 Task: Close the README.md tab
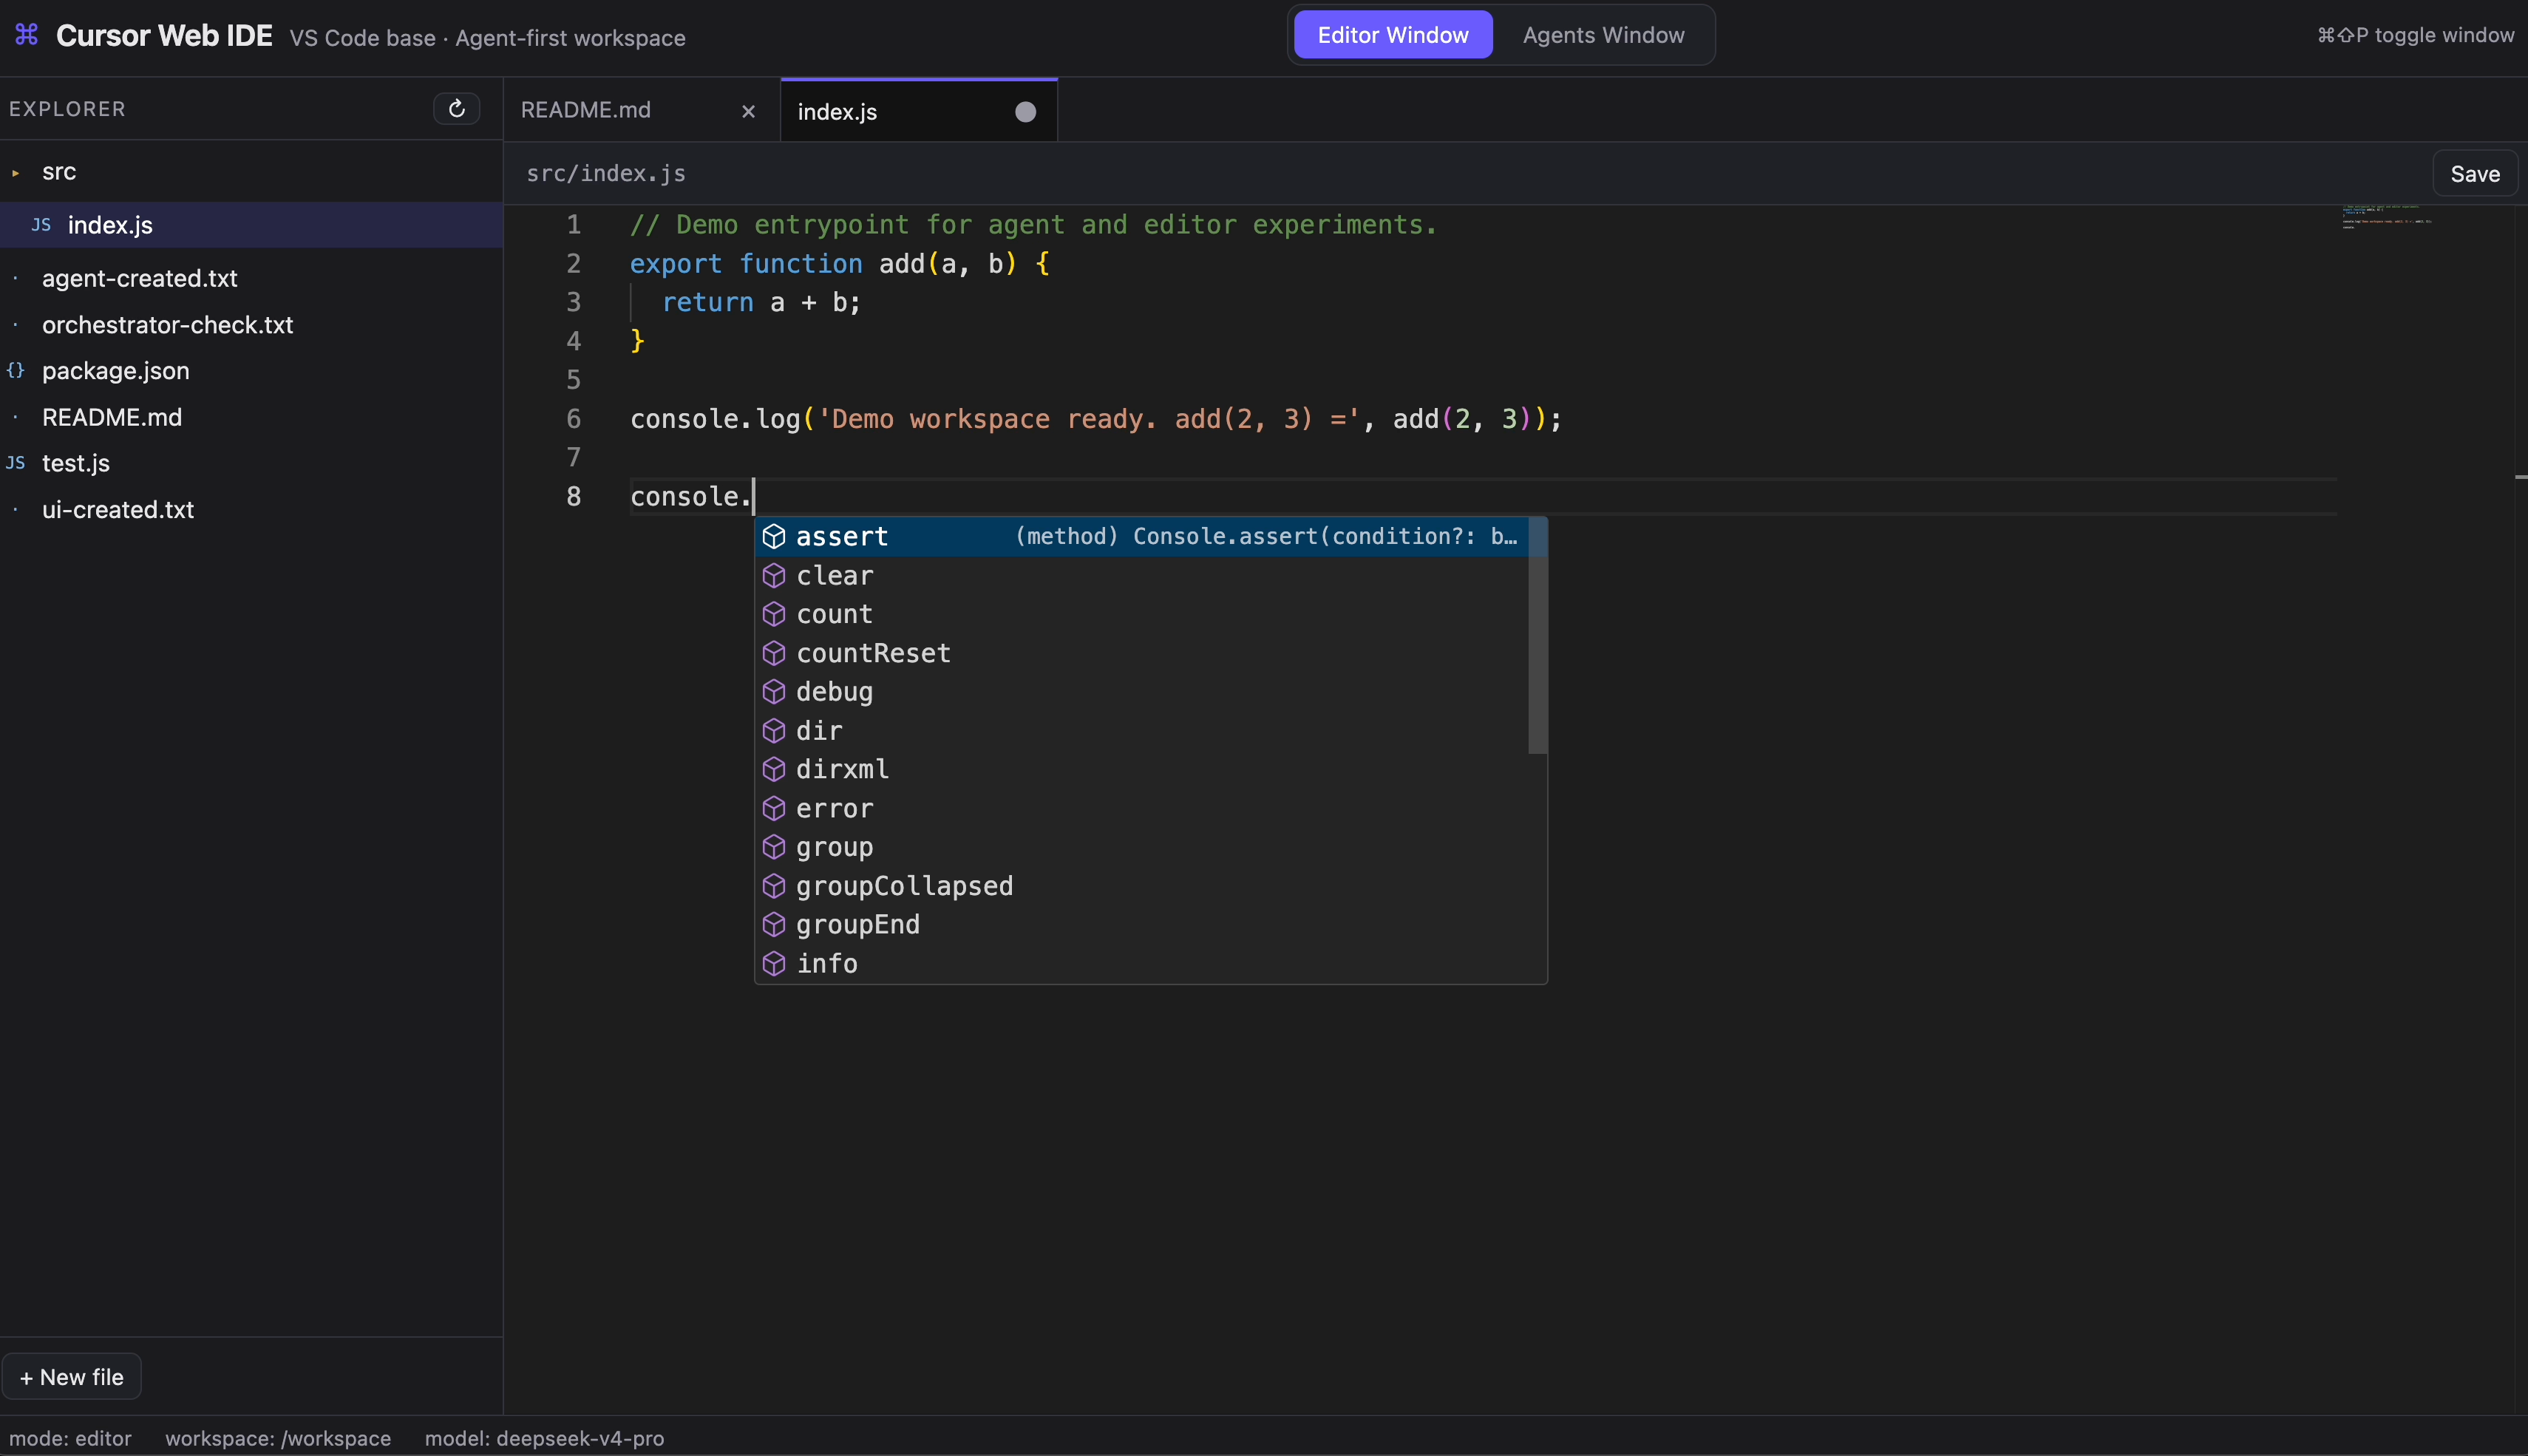pyautogui.click(x=748, y=111)
